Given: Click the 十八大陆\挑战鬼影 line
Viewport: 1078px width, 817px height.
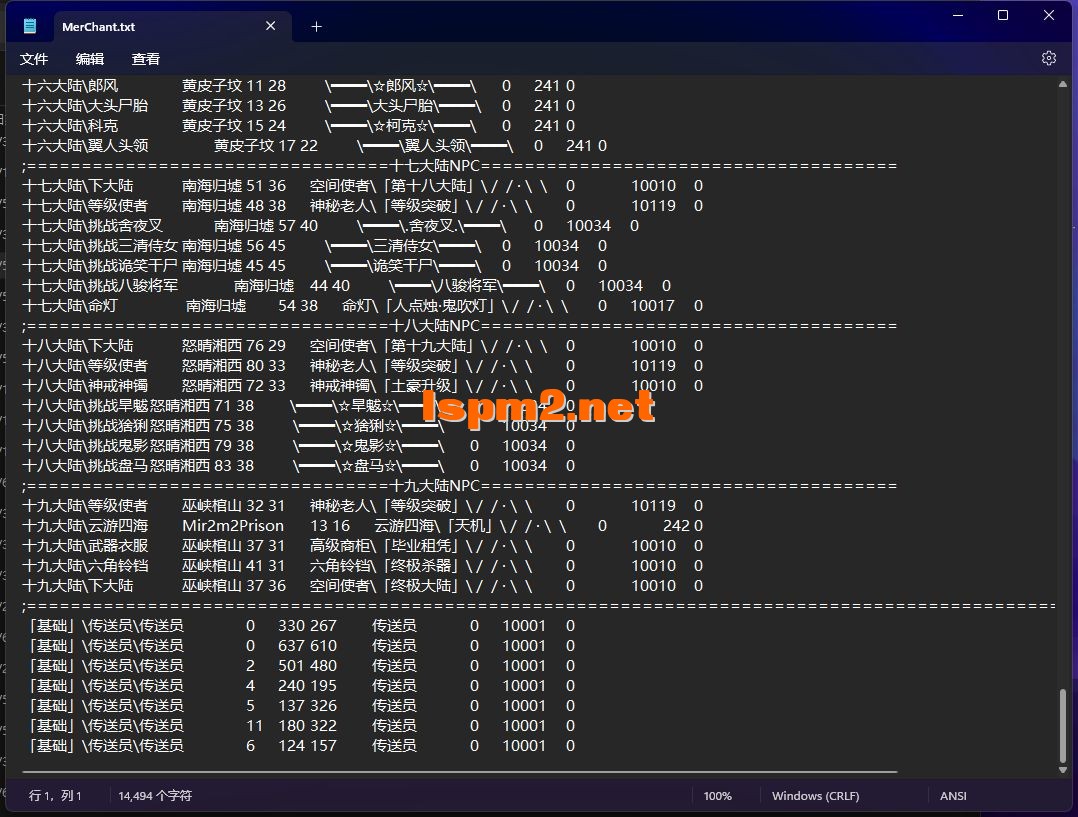Looking at the screenshot, I should coord(298,446).
